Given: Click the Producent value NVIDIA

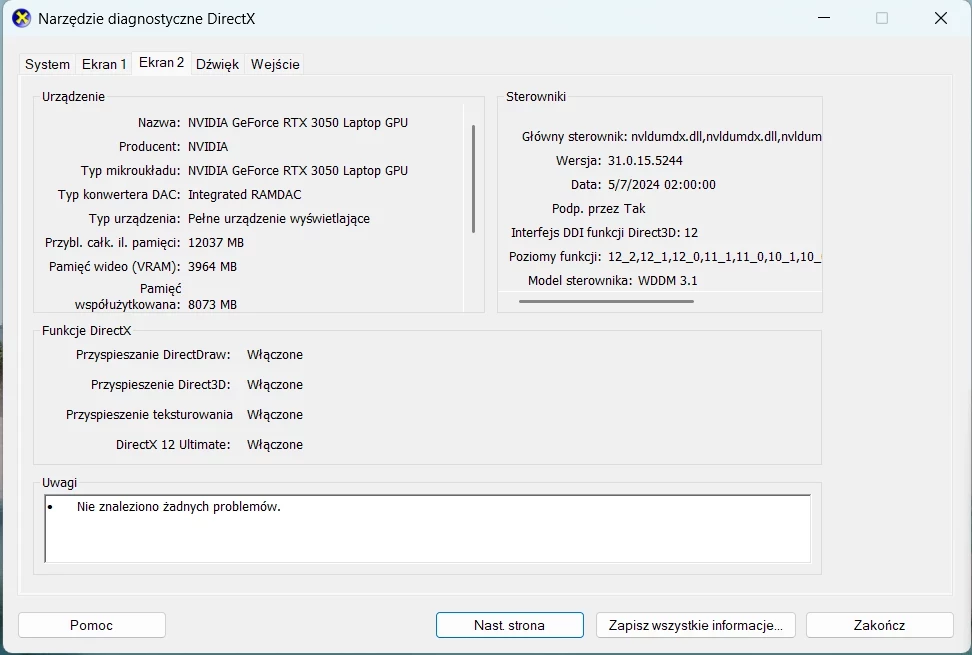Looking at the screenshot, I should (208, 147).
